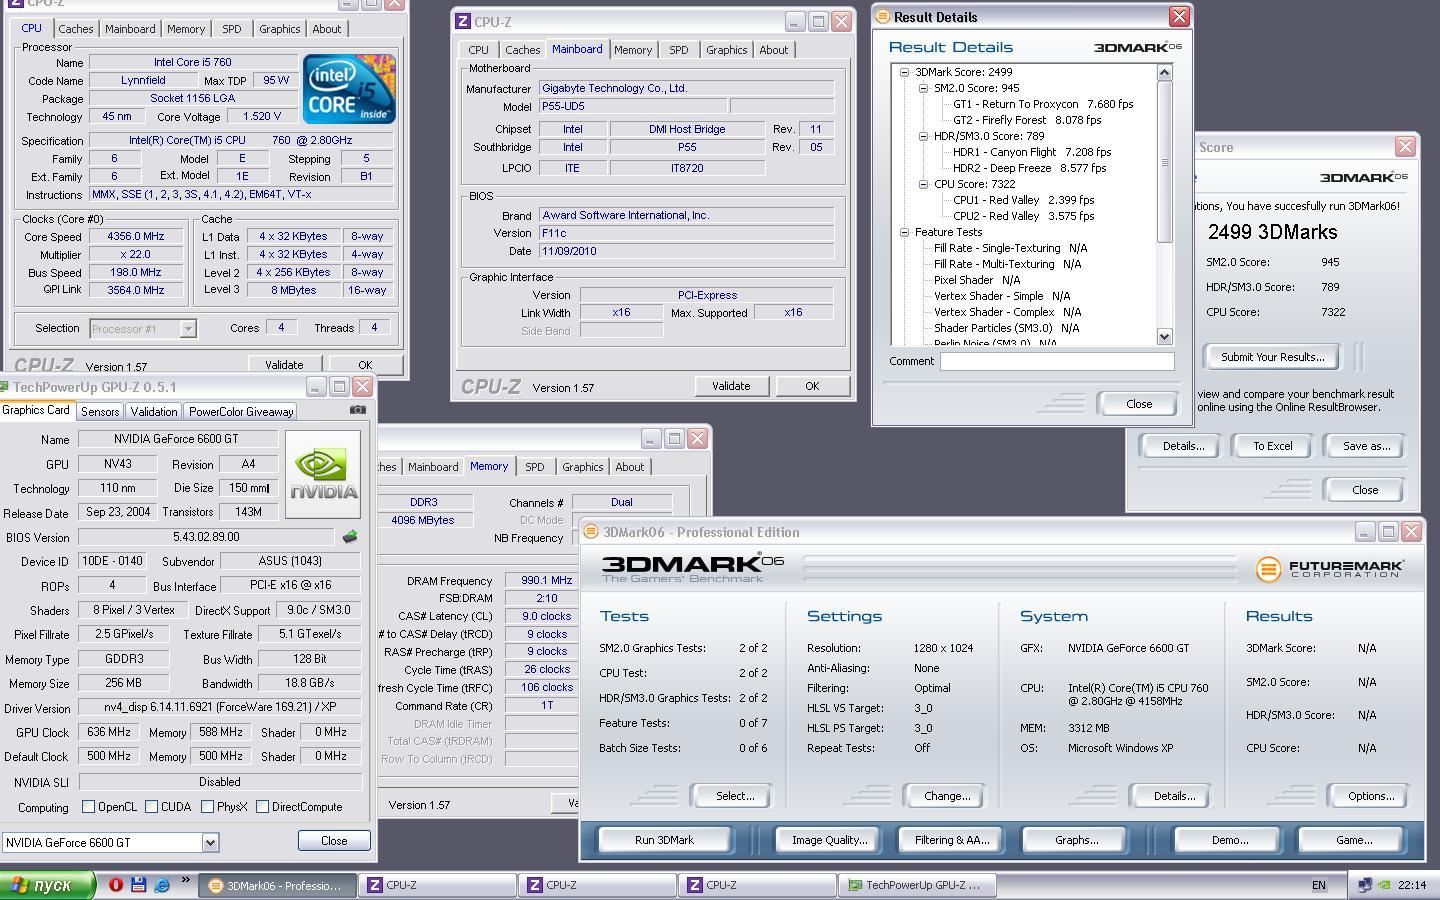Click Game button in 3DMark06
The width and height of the screenshot is (1440, 900).
click(1354, 840)
